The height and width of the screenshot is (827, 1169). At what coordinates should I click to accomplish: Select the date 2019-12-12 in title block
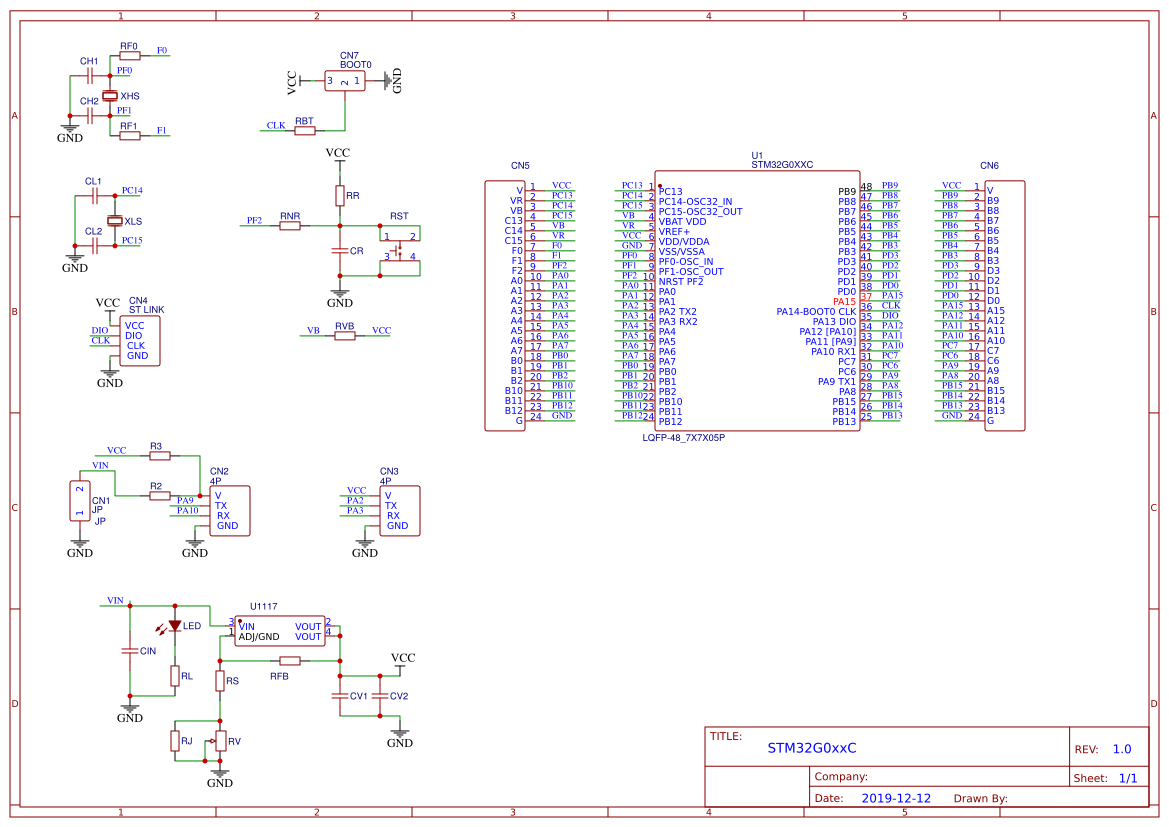coord(896,798)
